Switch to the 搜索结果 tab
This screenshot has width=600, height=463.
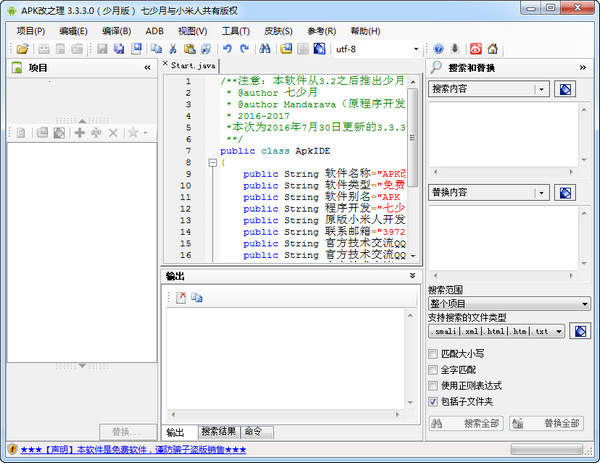pyautogui.click(x=218, y=432)
